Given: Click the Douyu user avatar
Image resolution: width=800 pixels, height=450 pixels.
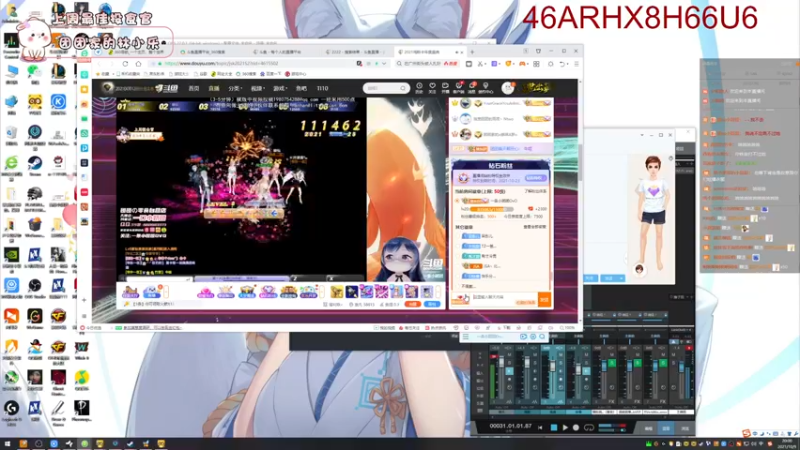Looking at the screenshot, I should click(x=508, y=88).
